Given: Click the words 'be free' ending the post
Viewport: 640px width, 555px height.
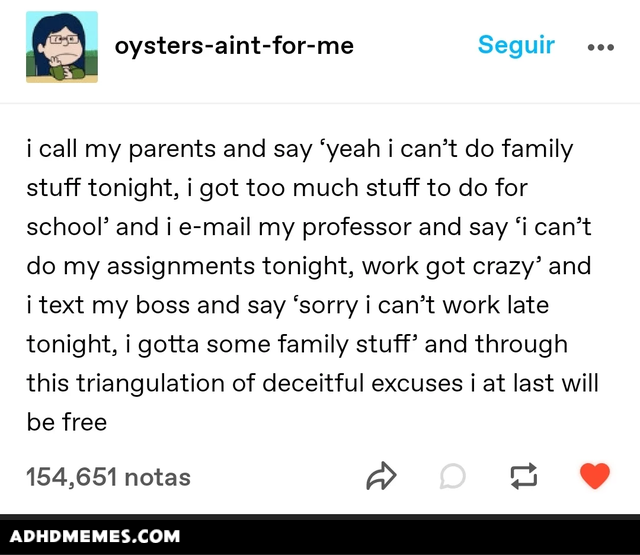Looking at the screenshot, I should [66, 422].
